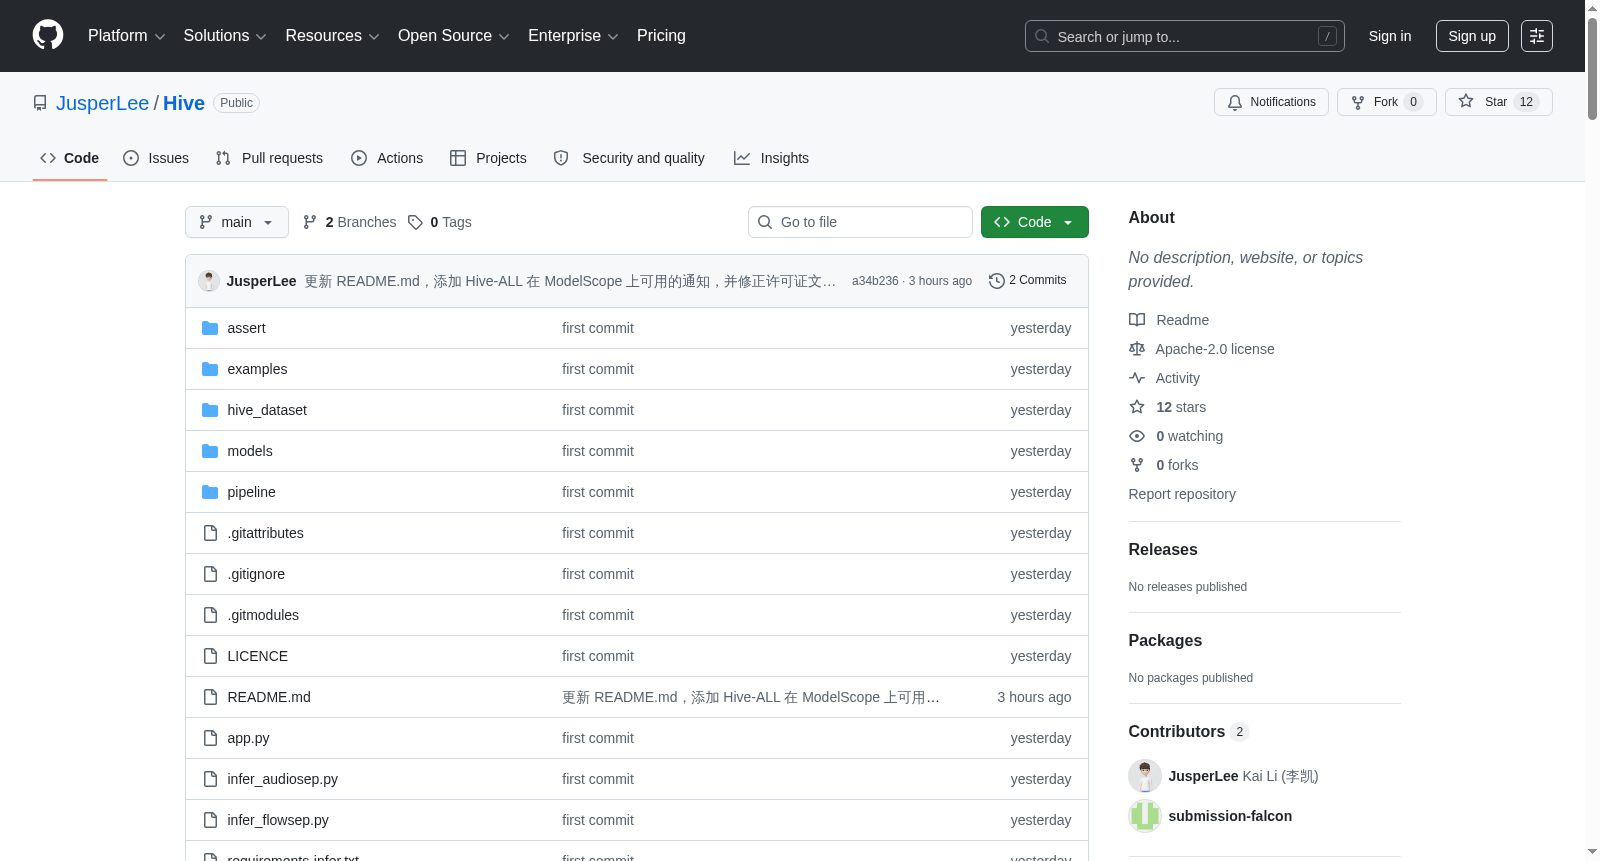The width and height of the screenshot is (1600, 861).
Task: Open the Contributors section heading link
Action: 1189,731
